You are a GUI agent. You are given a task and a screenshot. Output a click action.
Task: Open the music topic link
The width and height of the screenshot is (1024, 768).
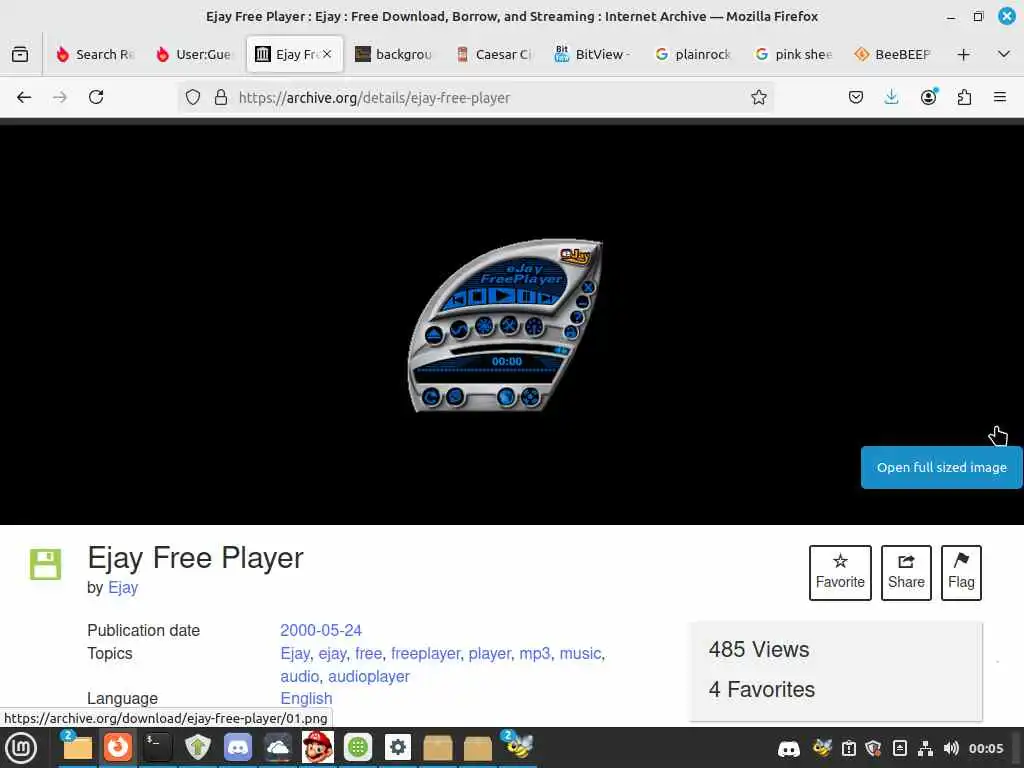point(580,653)
